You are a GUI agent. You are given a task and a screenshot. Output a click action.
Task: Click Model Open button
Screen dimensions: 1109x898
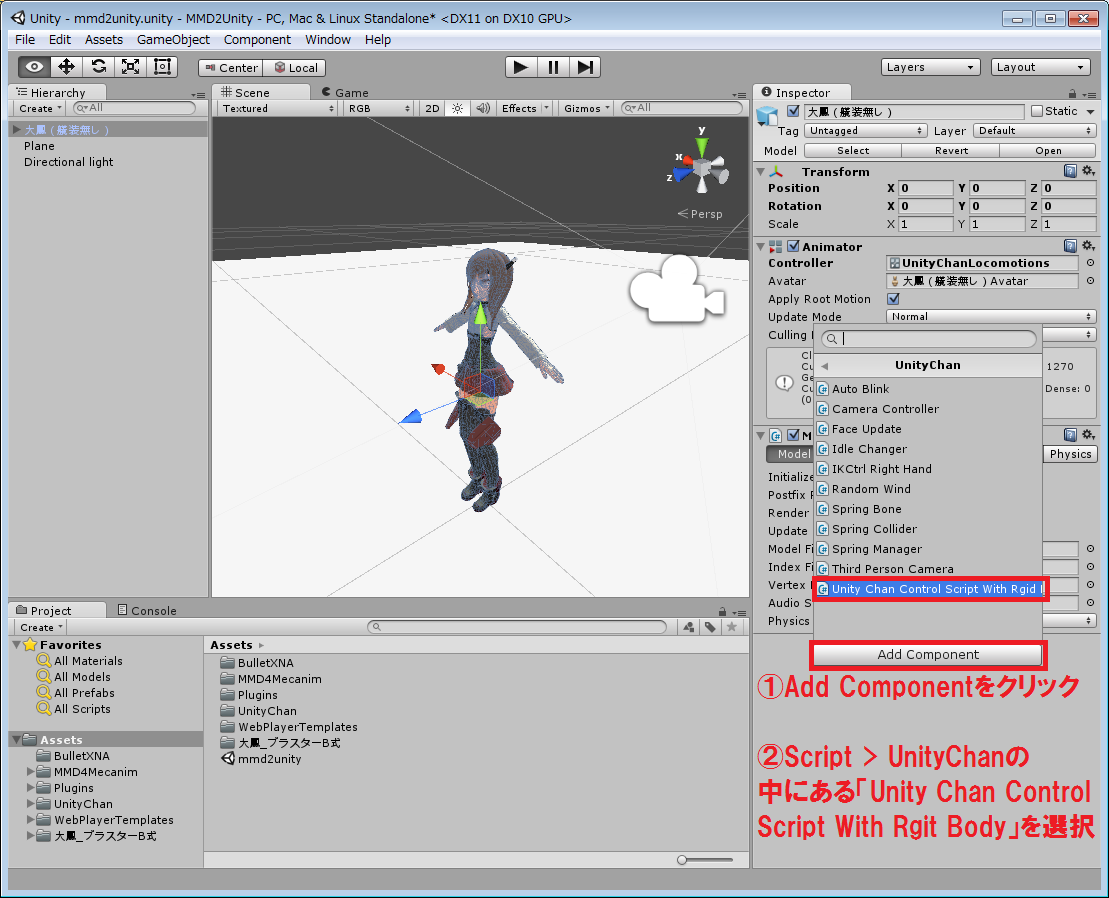click(x=1048, y=151)
